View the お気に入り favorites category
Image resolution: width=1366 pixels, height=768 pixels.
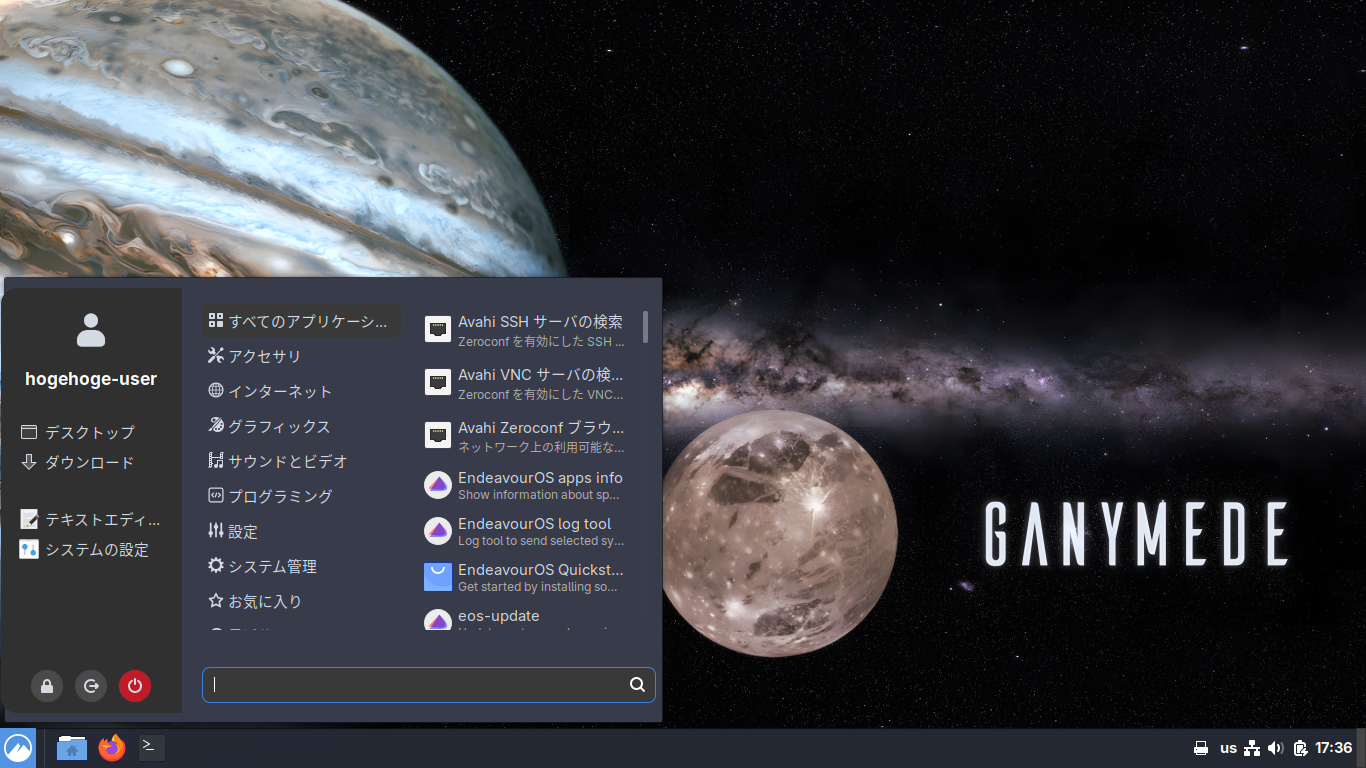click(301, 601)
